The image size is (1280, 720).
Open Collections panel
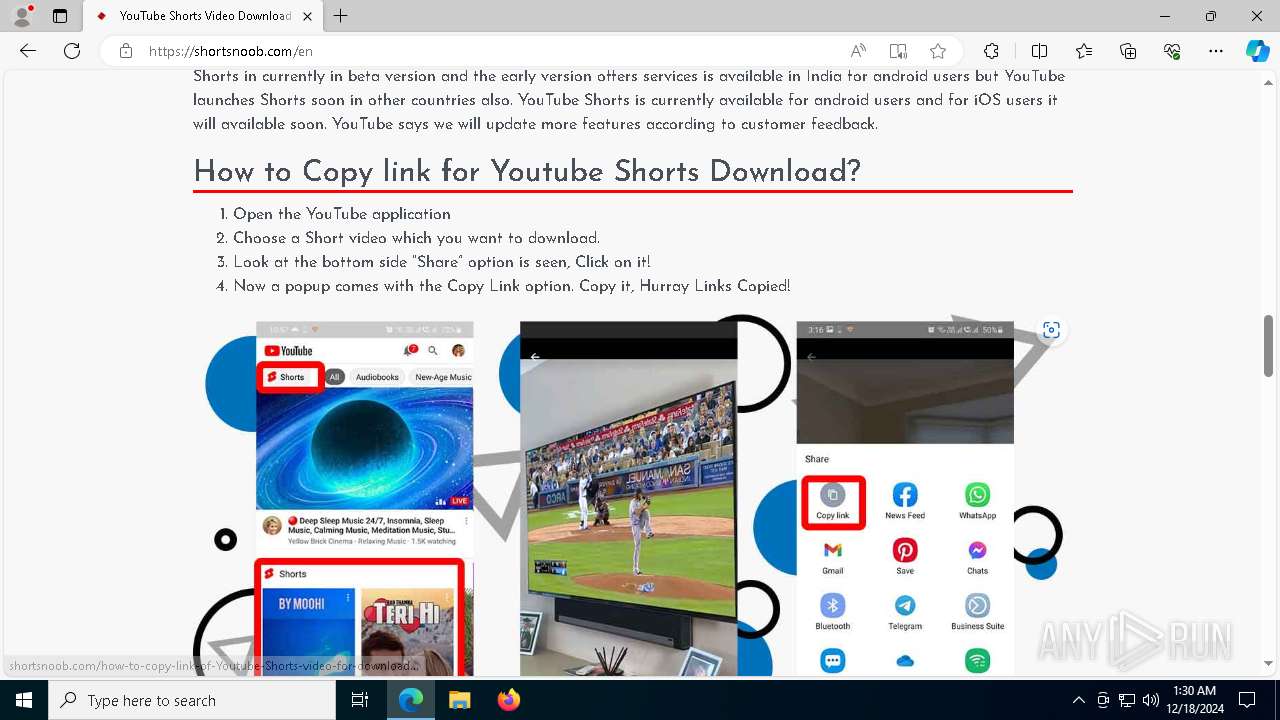tap(1128, 51)
